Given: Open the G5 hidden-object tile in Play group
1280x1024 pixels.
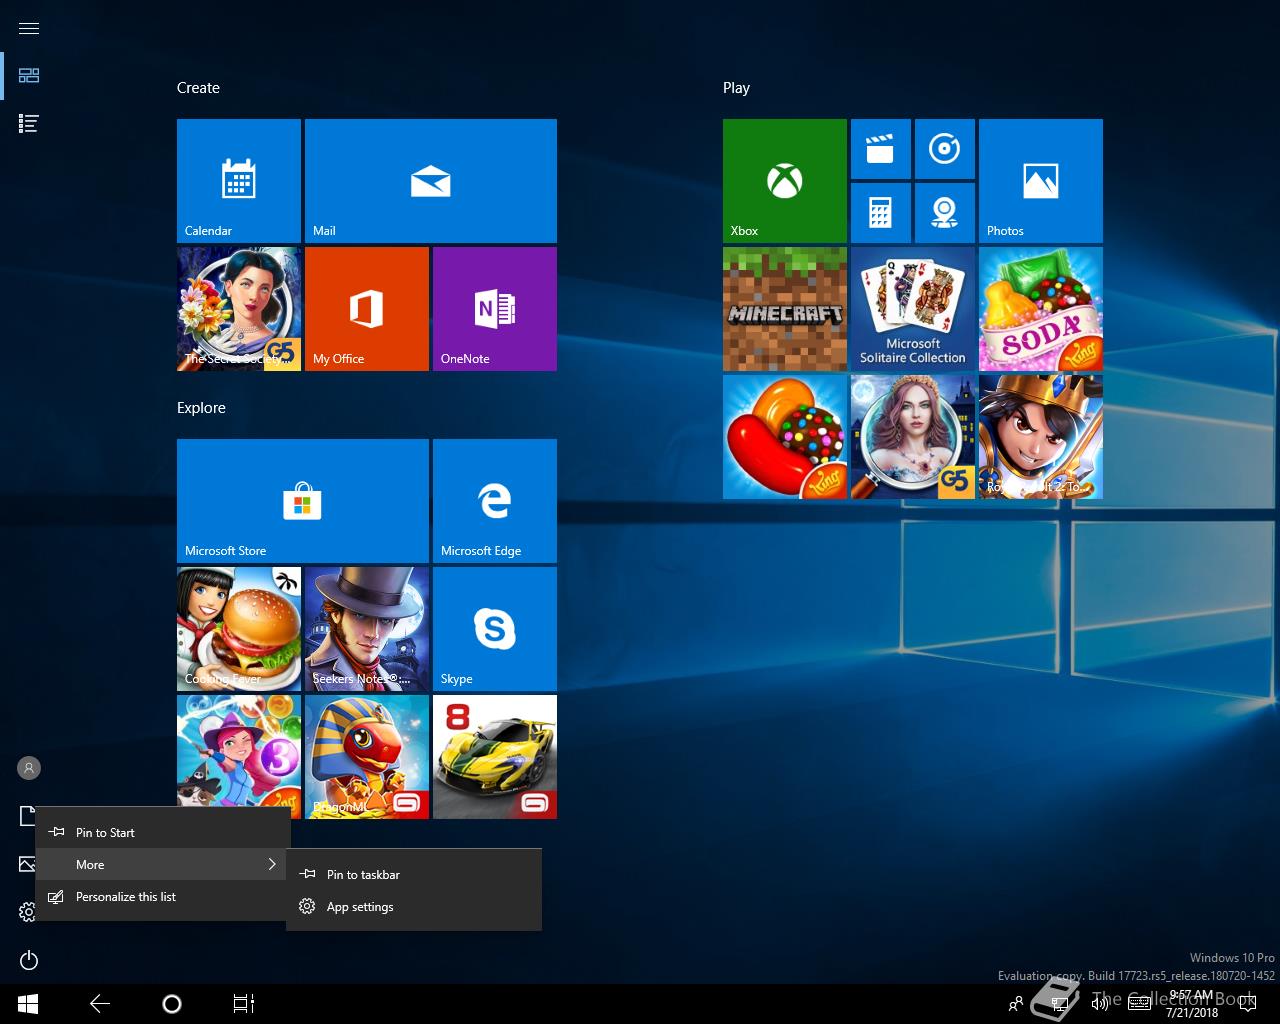Looking at the screenshot, I should click(913, 437).
